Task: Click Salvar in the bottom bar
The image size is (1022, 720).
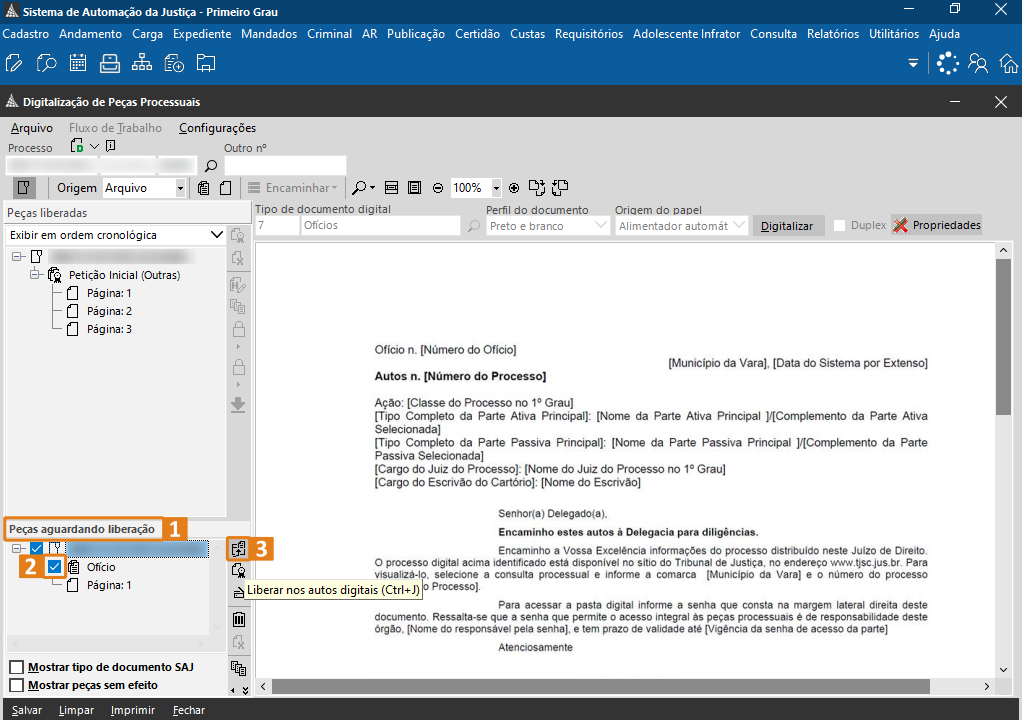Action: click(x=27, y=710)
